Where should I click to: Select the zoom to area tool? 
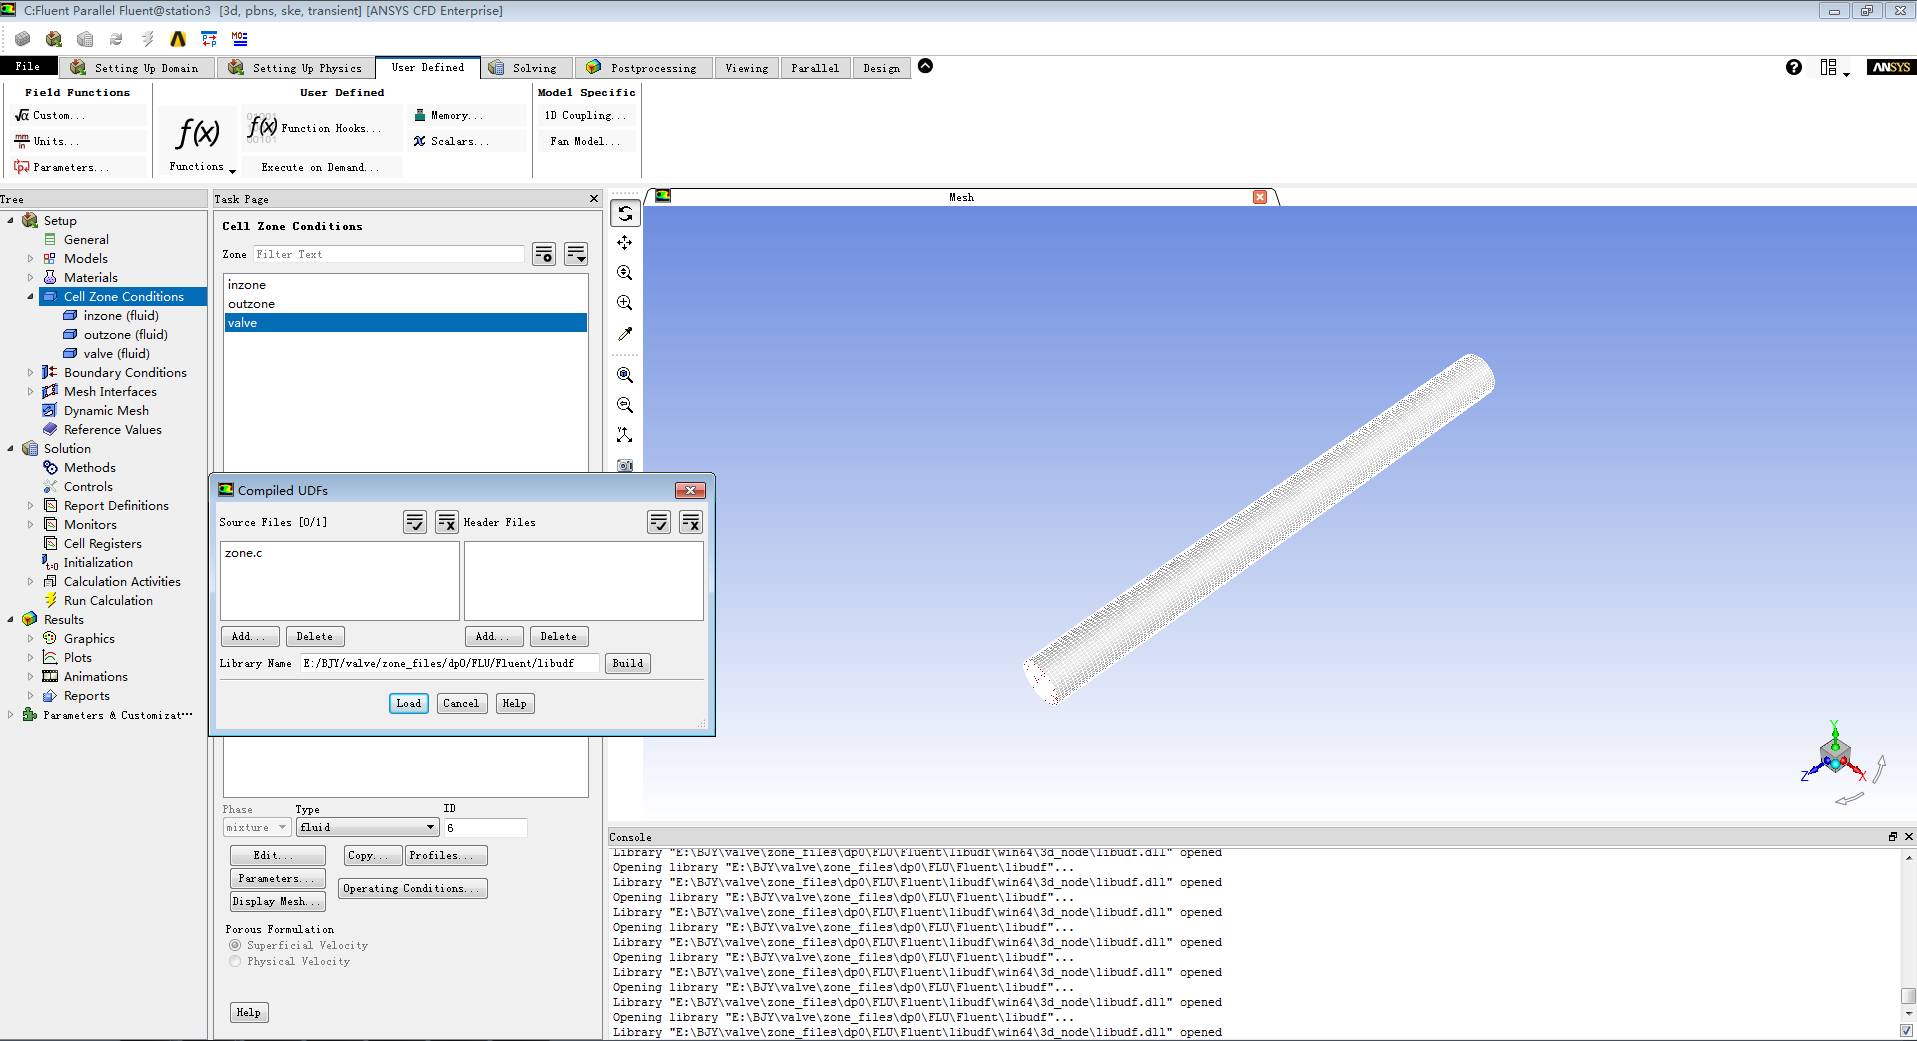(625, 303)
